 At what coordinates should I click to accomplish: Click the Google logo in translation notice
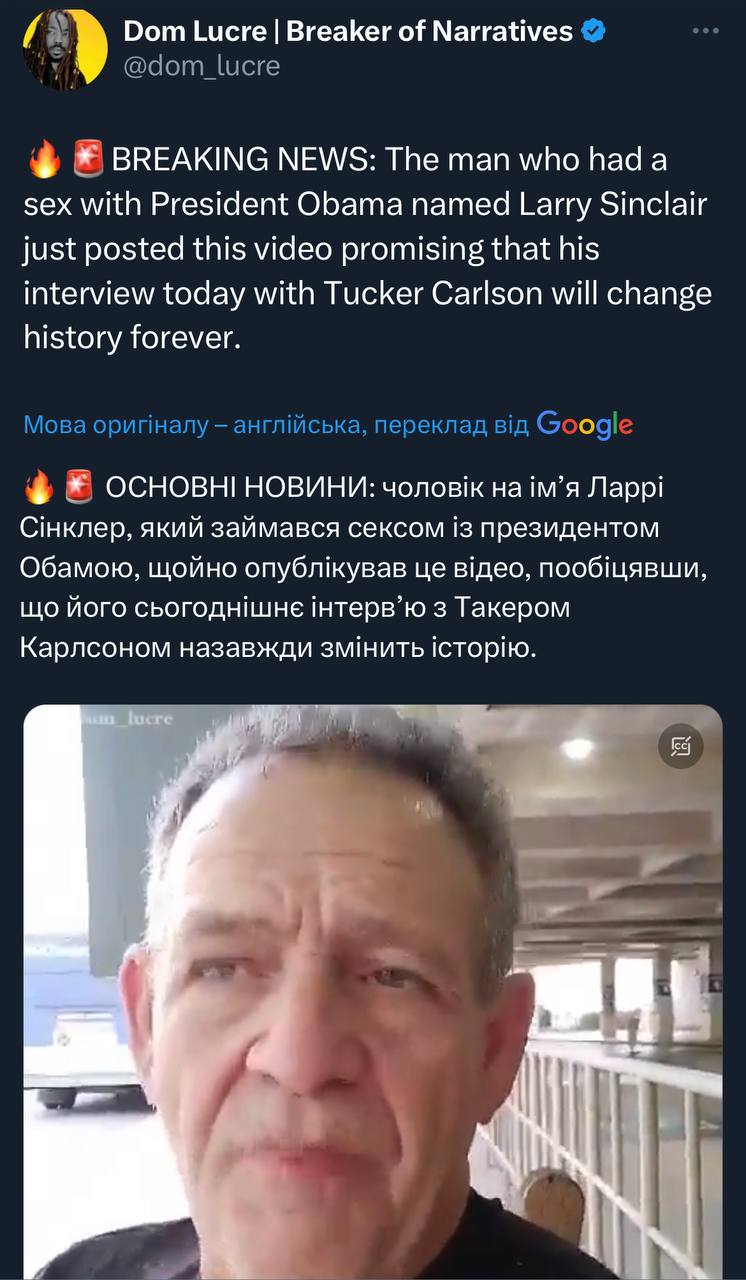[584, 424]
